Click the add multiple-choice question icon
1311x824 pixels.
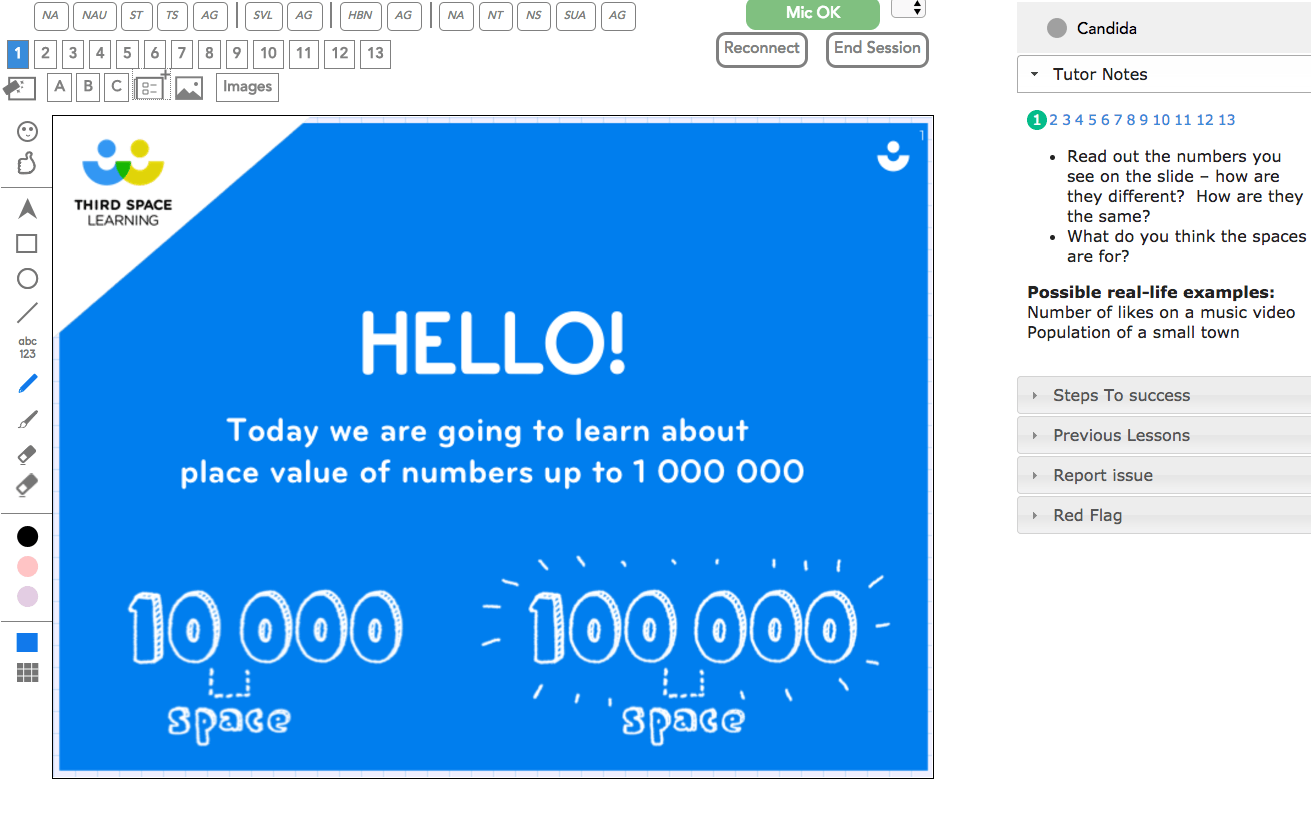pos(151,88)
